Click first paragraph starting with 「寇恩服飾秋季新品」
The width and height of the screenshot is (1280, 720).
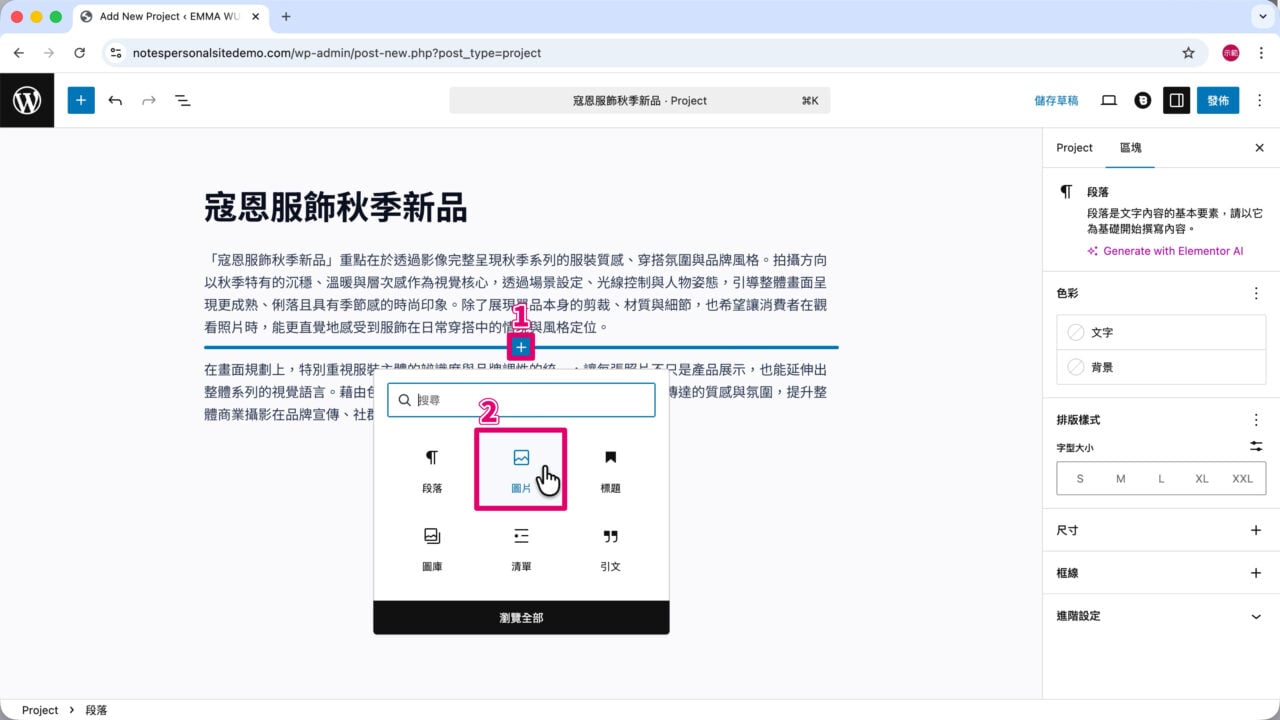click(x=516, y=293)
